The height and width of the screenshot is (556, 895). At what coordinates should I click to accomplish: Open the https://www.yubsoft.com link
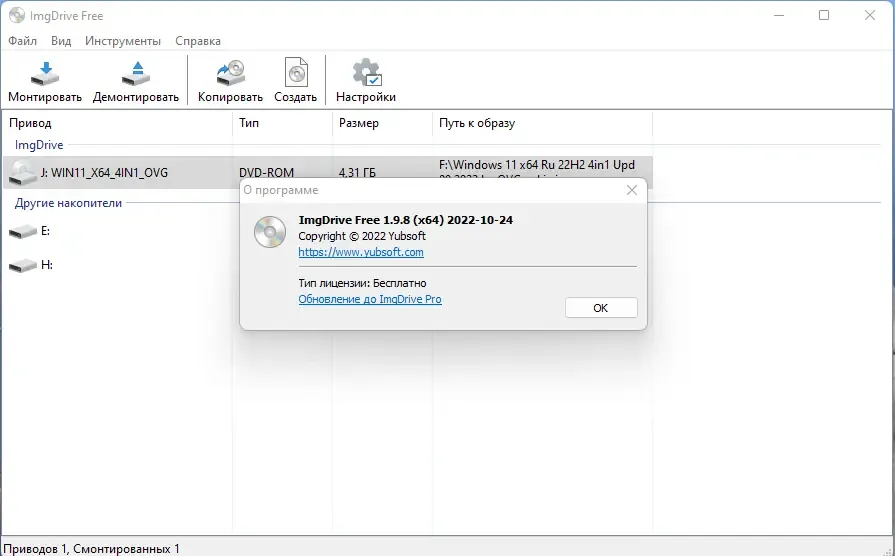tap(361, 252)
